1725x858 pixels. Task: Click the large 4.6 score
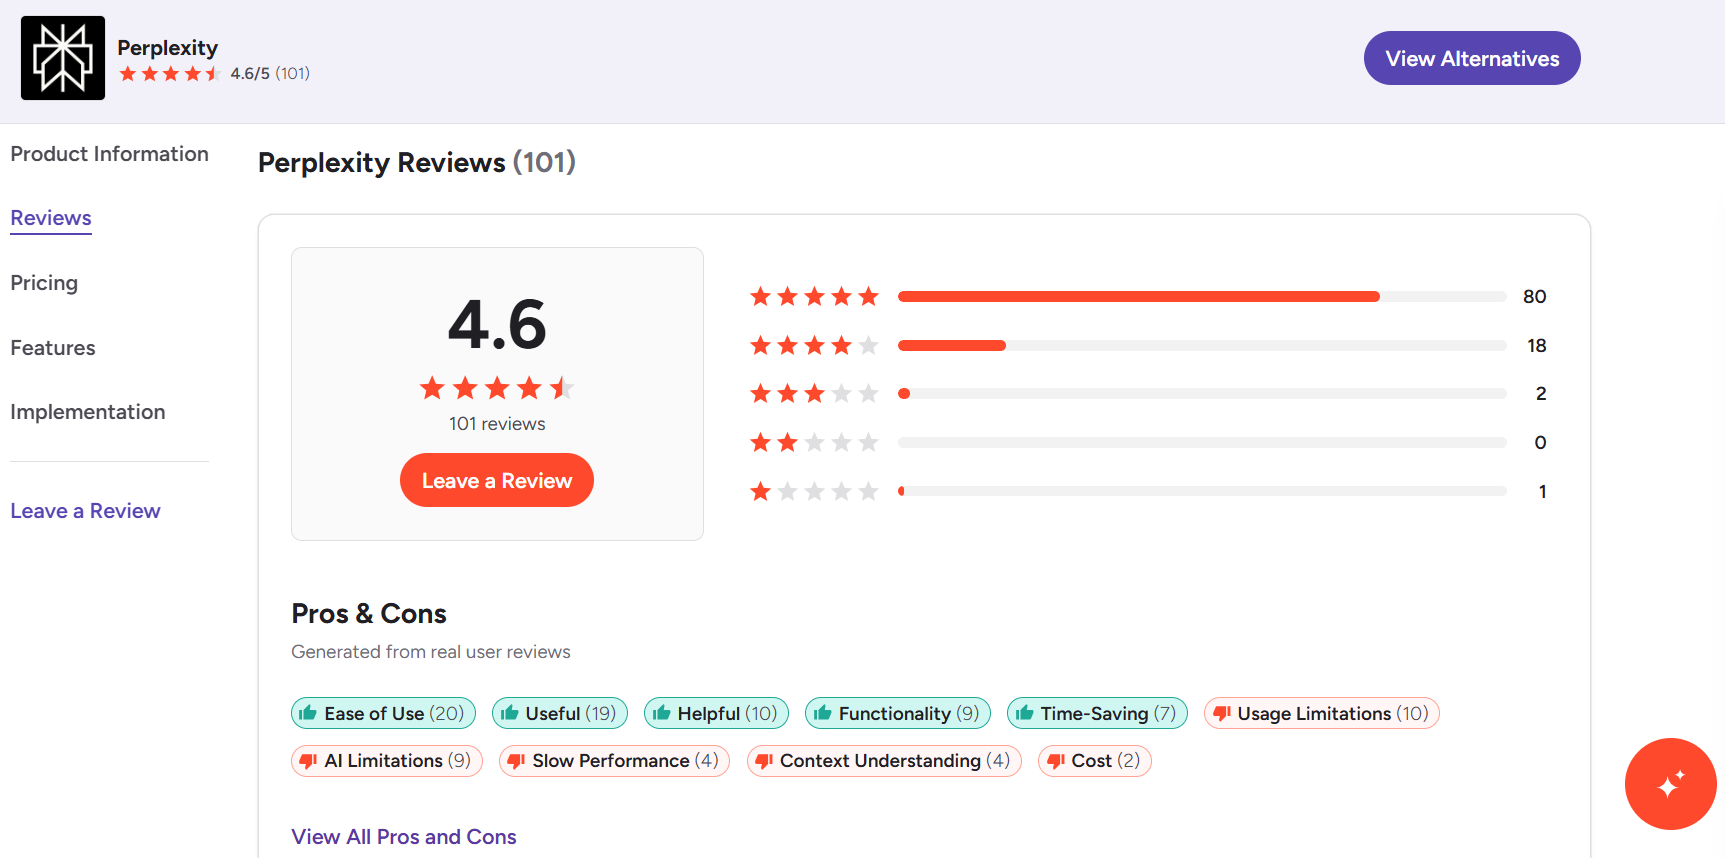click(x=497, y=325)
